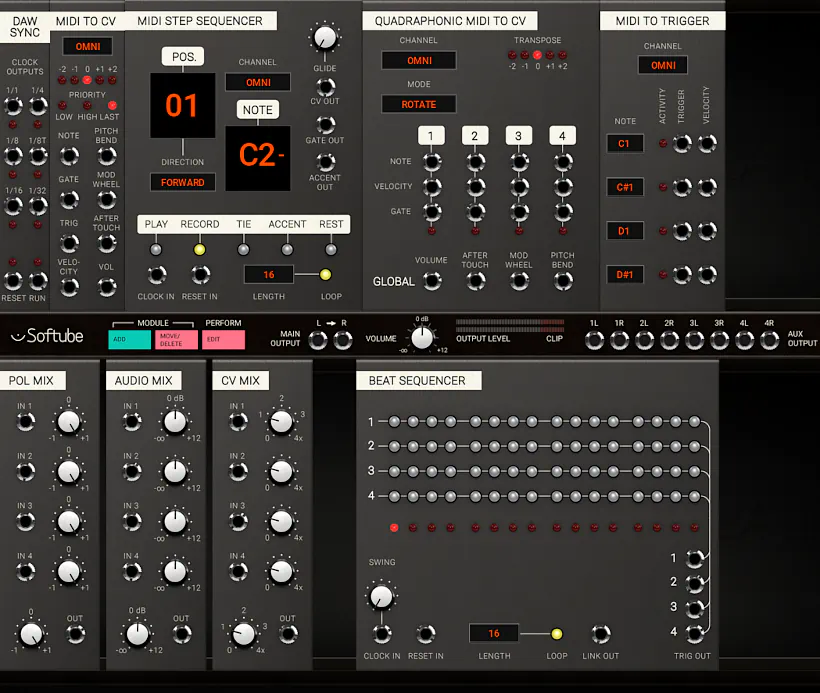The width and height of the screenshot is (820, 693).
Task: Click the Softube logo
Action: point(47,336)
